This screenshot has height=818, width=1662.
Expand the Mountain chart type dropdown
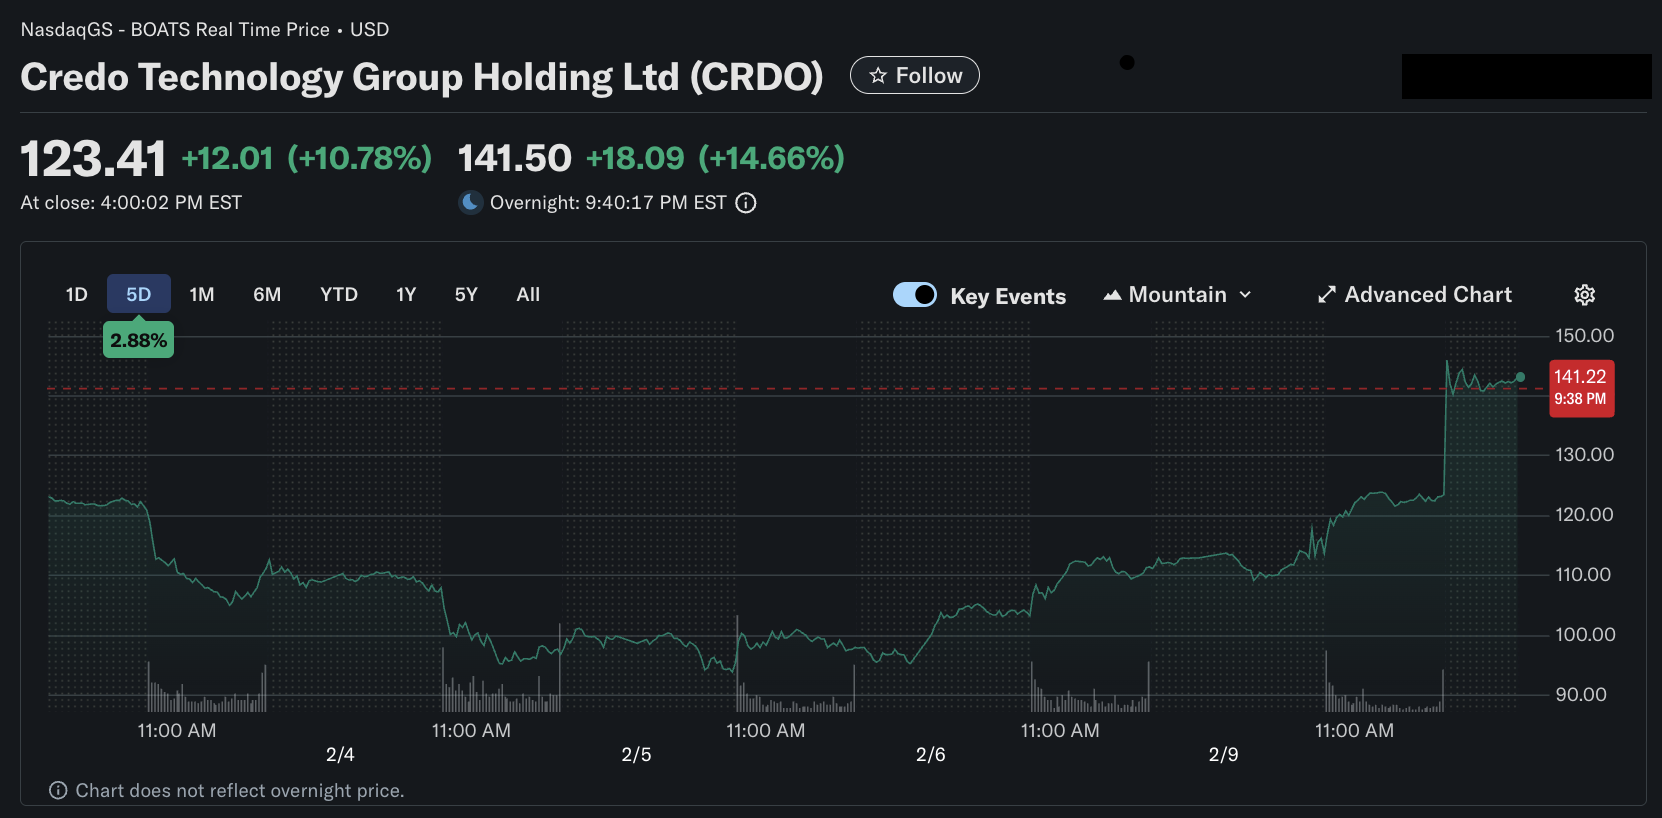coord(1245,295)
